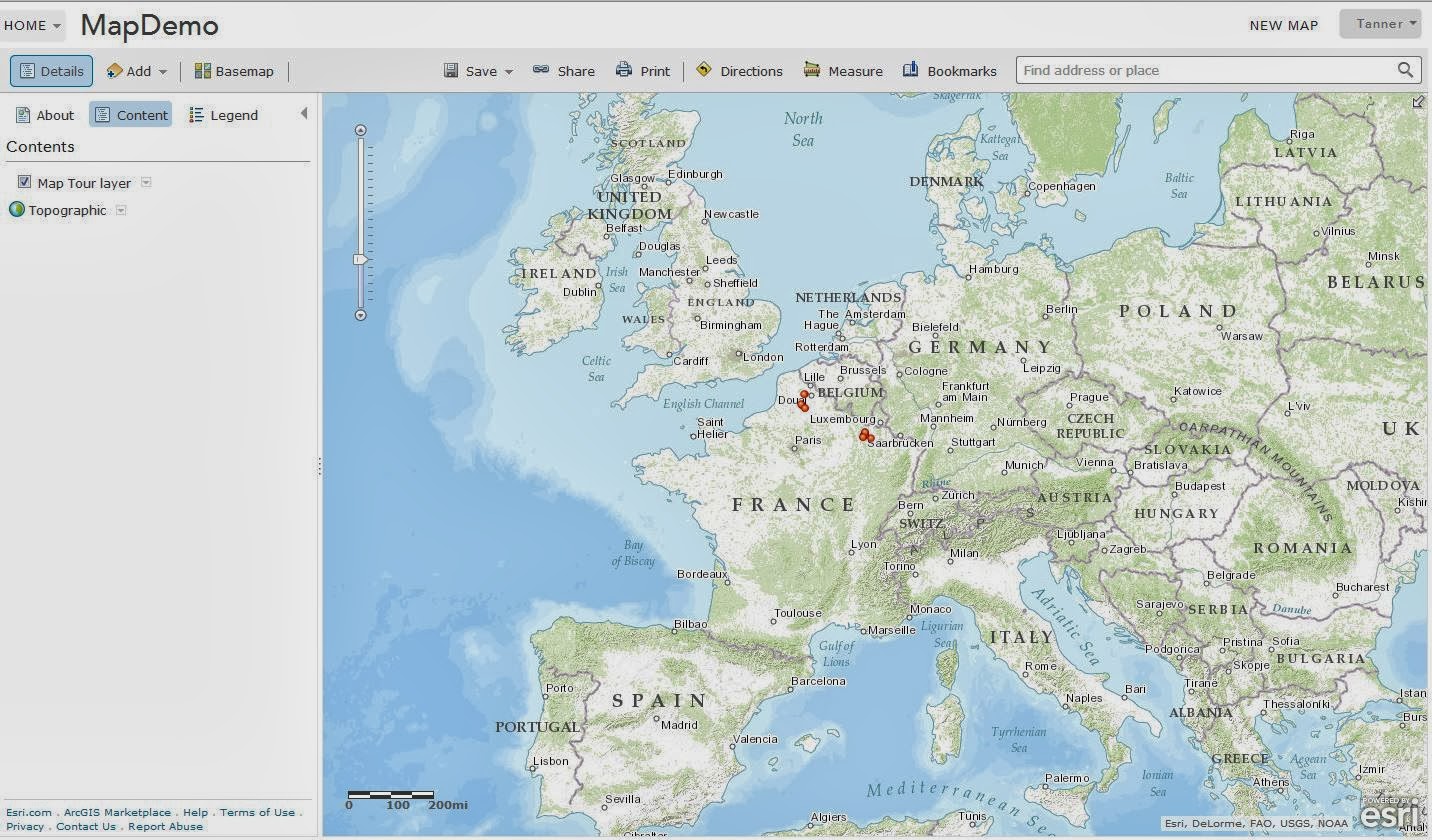The image size is (1432, 840).
Task: Click the Contents panel heading
Action: click(40, 146)
